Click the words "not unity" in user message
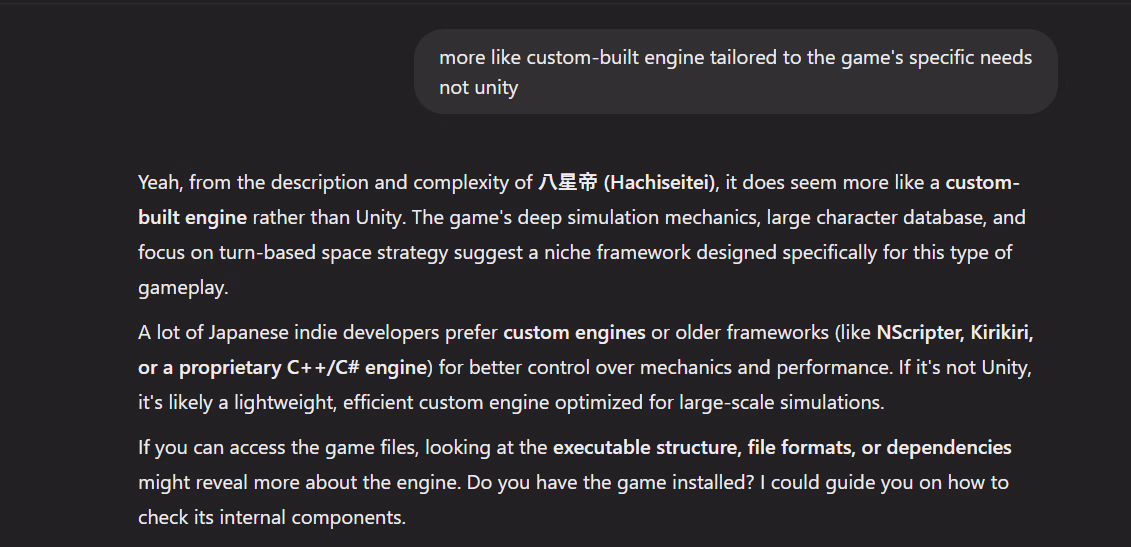The height and width of the screenshot is (547, 1131). [479, 88]
